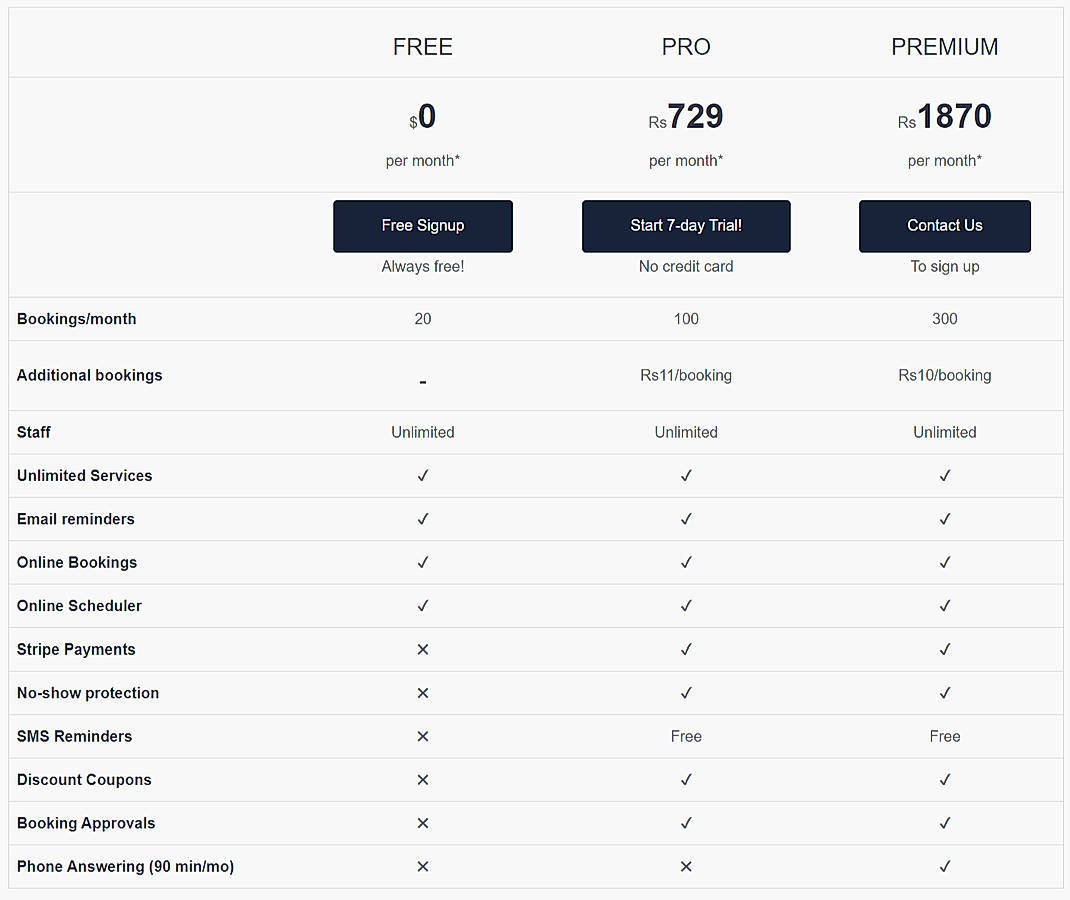Click Premium checkmark for Online Bookings

point(944,562)
